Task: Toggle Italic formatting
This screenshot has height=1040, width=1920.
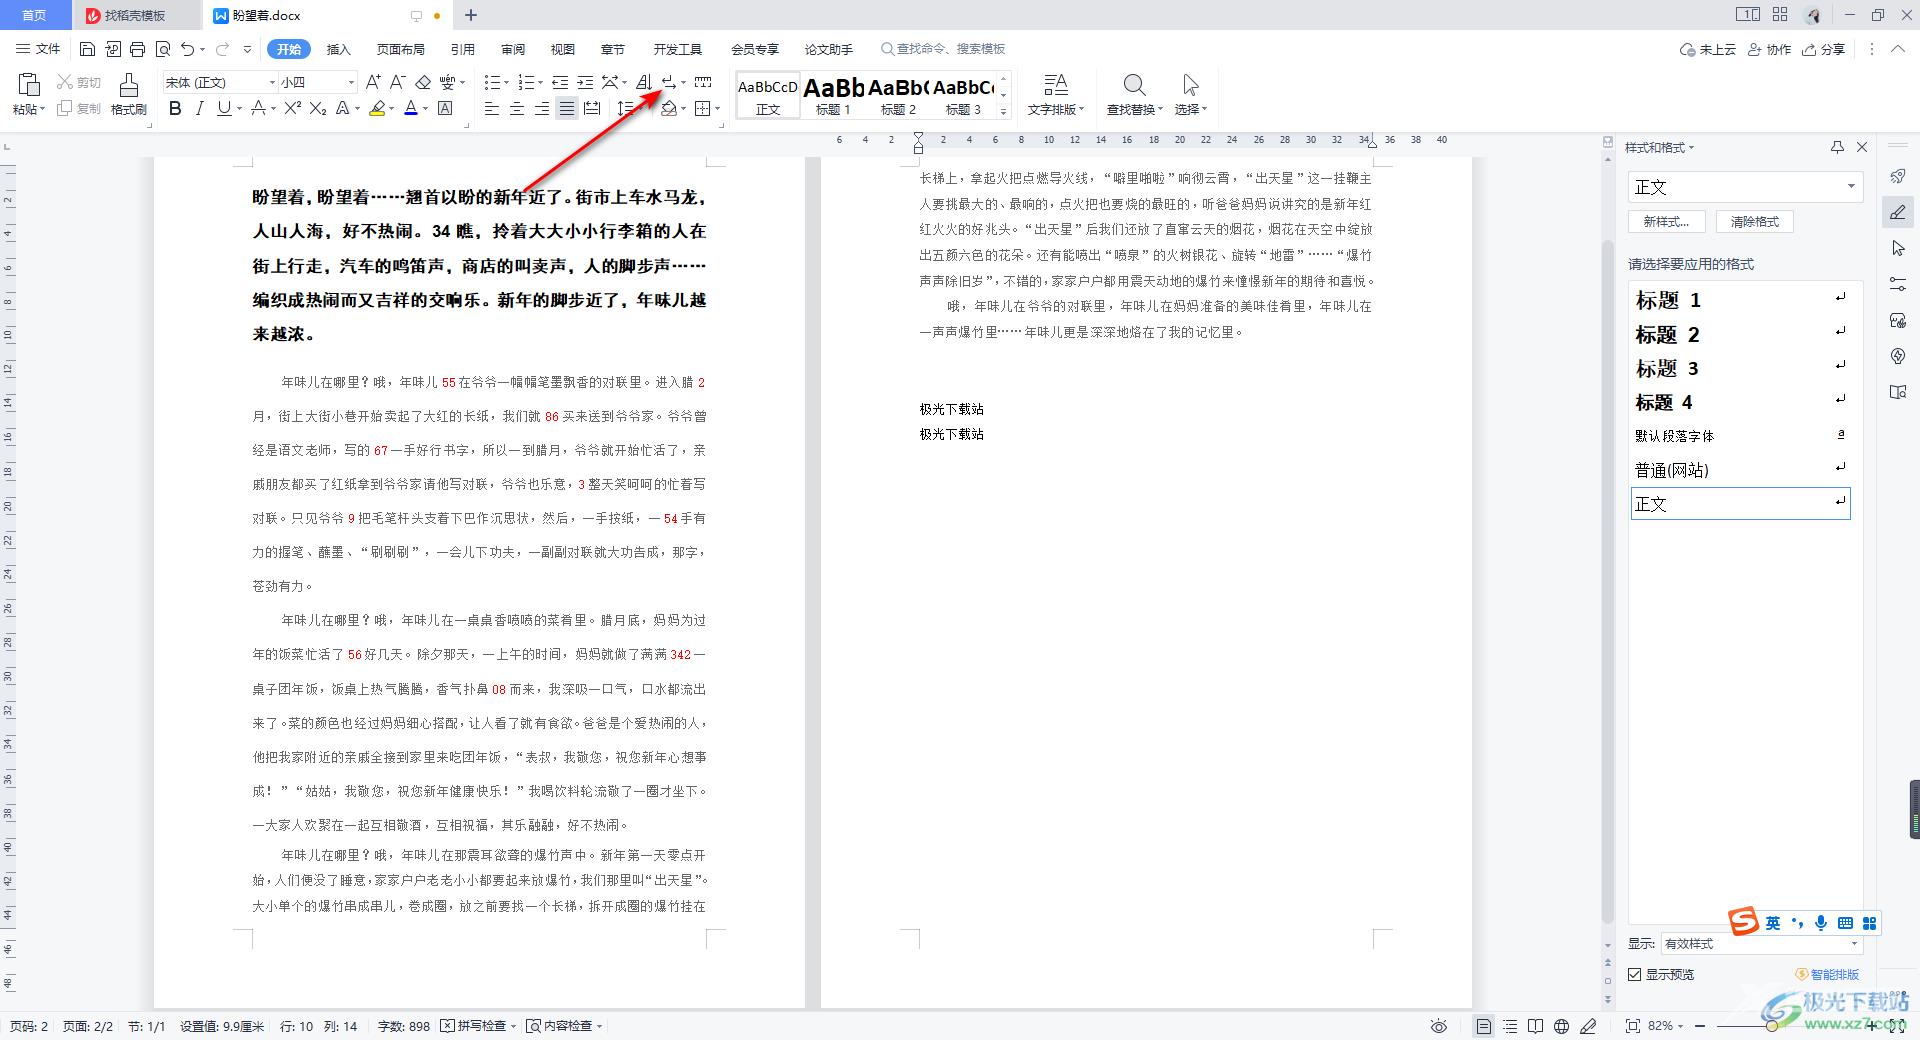Action: (199, 108)
